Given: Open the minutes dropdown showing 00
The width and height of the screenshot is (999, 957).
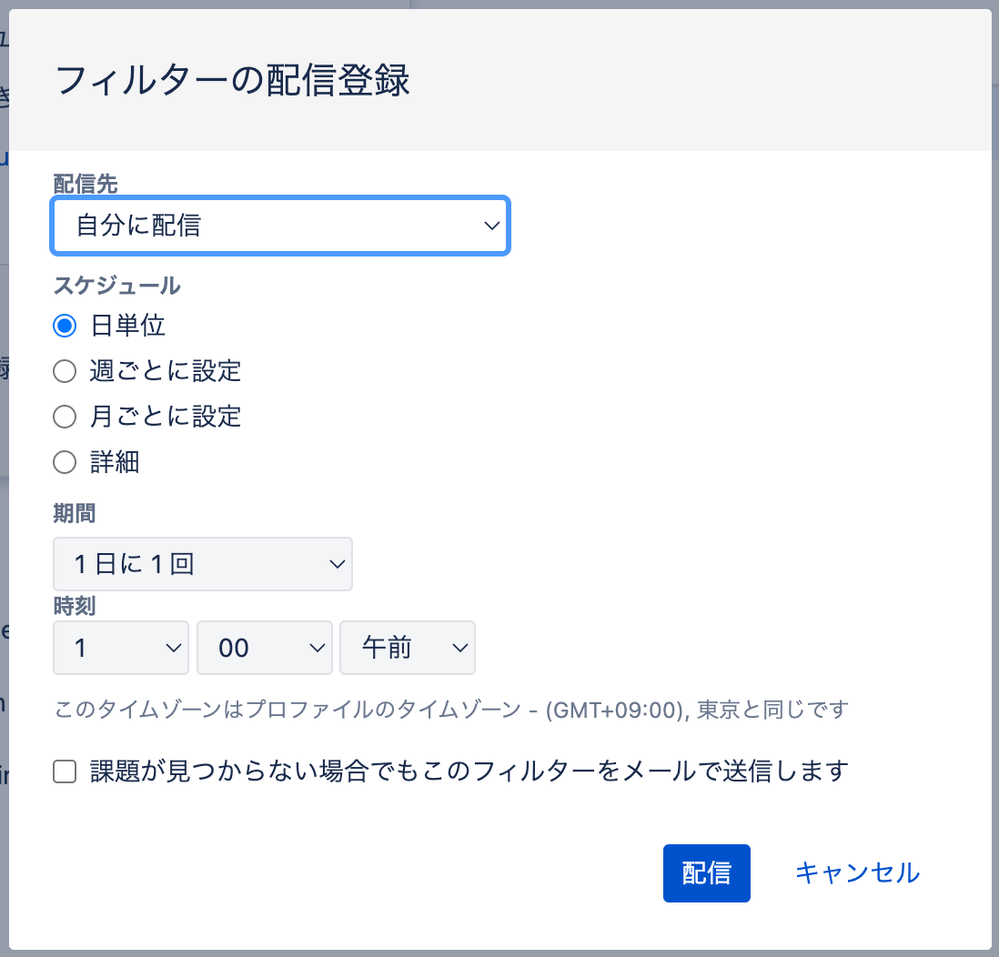Looking at the screenshot, I should 264,648.
